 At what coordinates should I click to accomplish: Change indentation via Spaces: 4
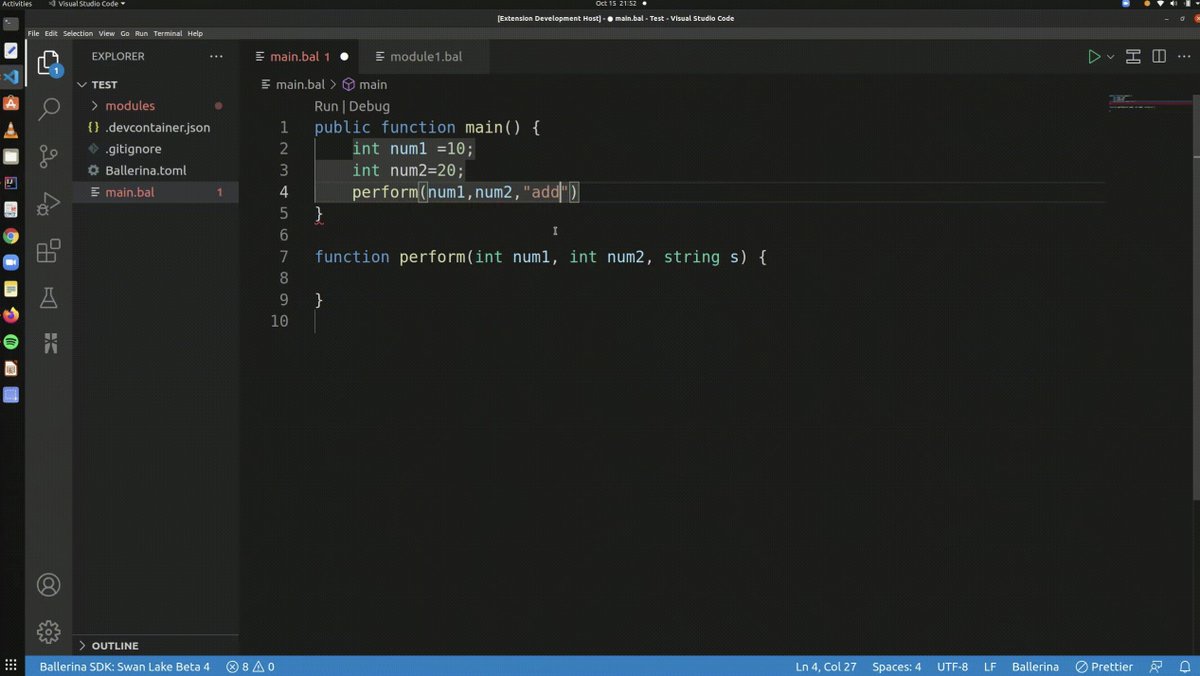pyautogui.click(x=897, y=666)
